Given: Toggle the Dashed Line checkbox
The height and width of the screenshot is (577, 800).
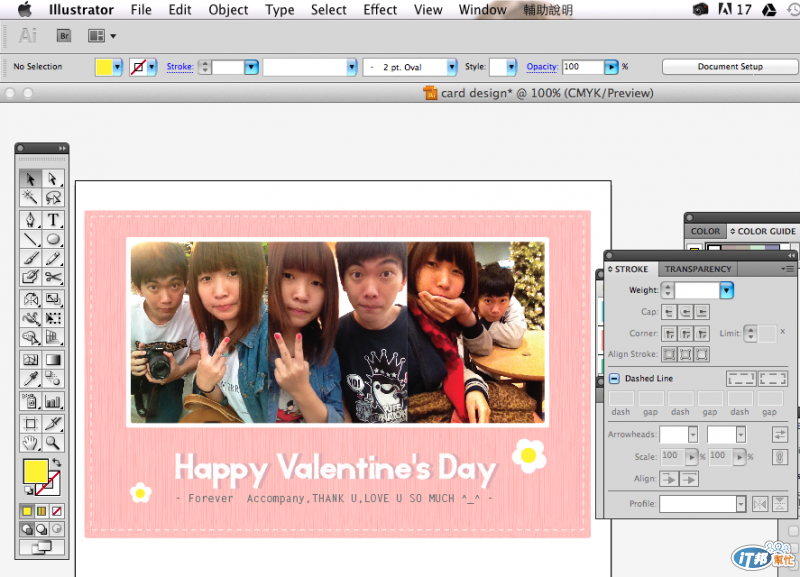Looking at the screenshot, I should (x=615, y=379).
